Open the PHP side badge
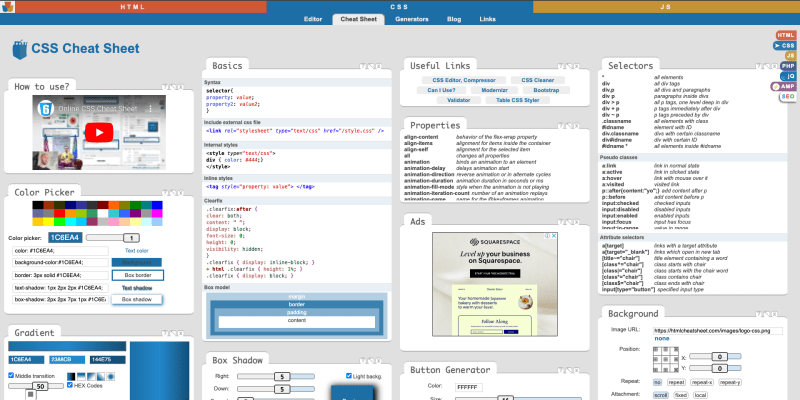 point(788,66)
